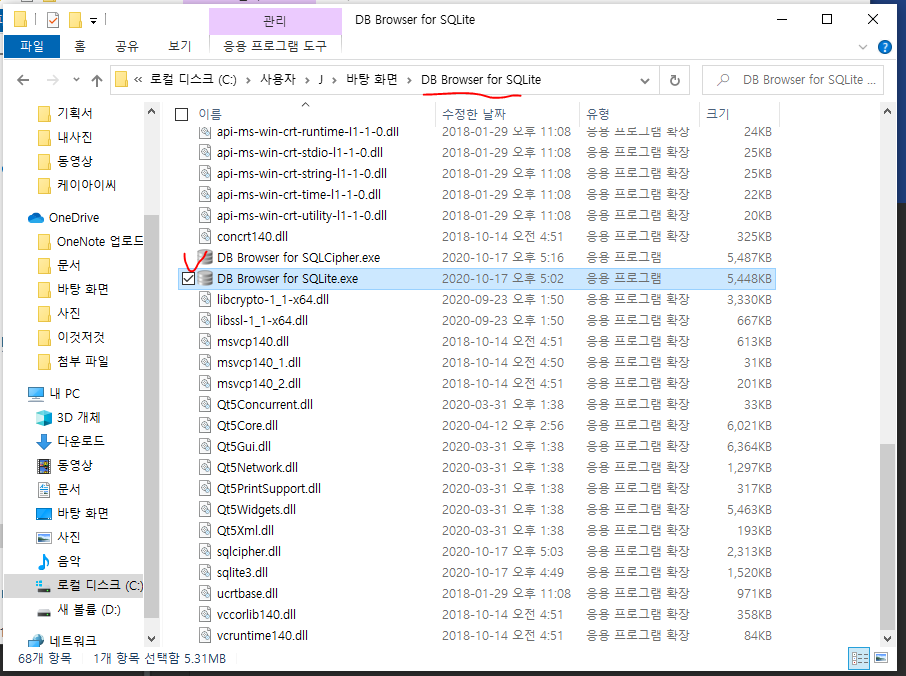
Task: Click the file list vertical scrollbar thumb
Action: tap(888, 537)
